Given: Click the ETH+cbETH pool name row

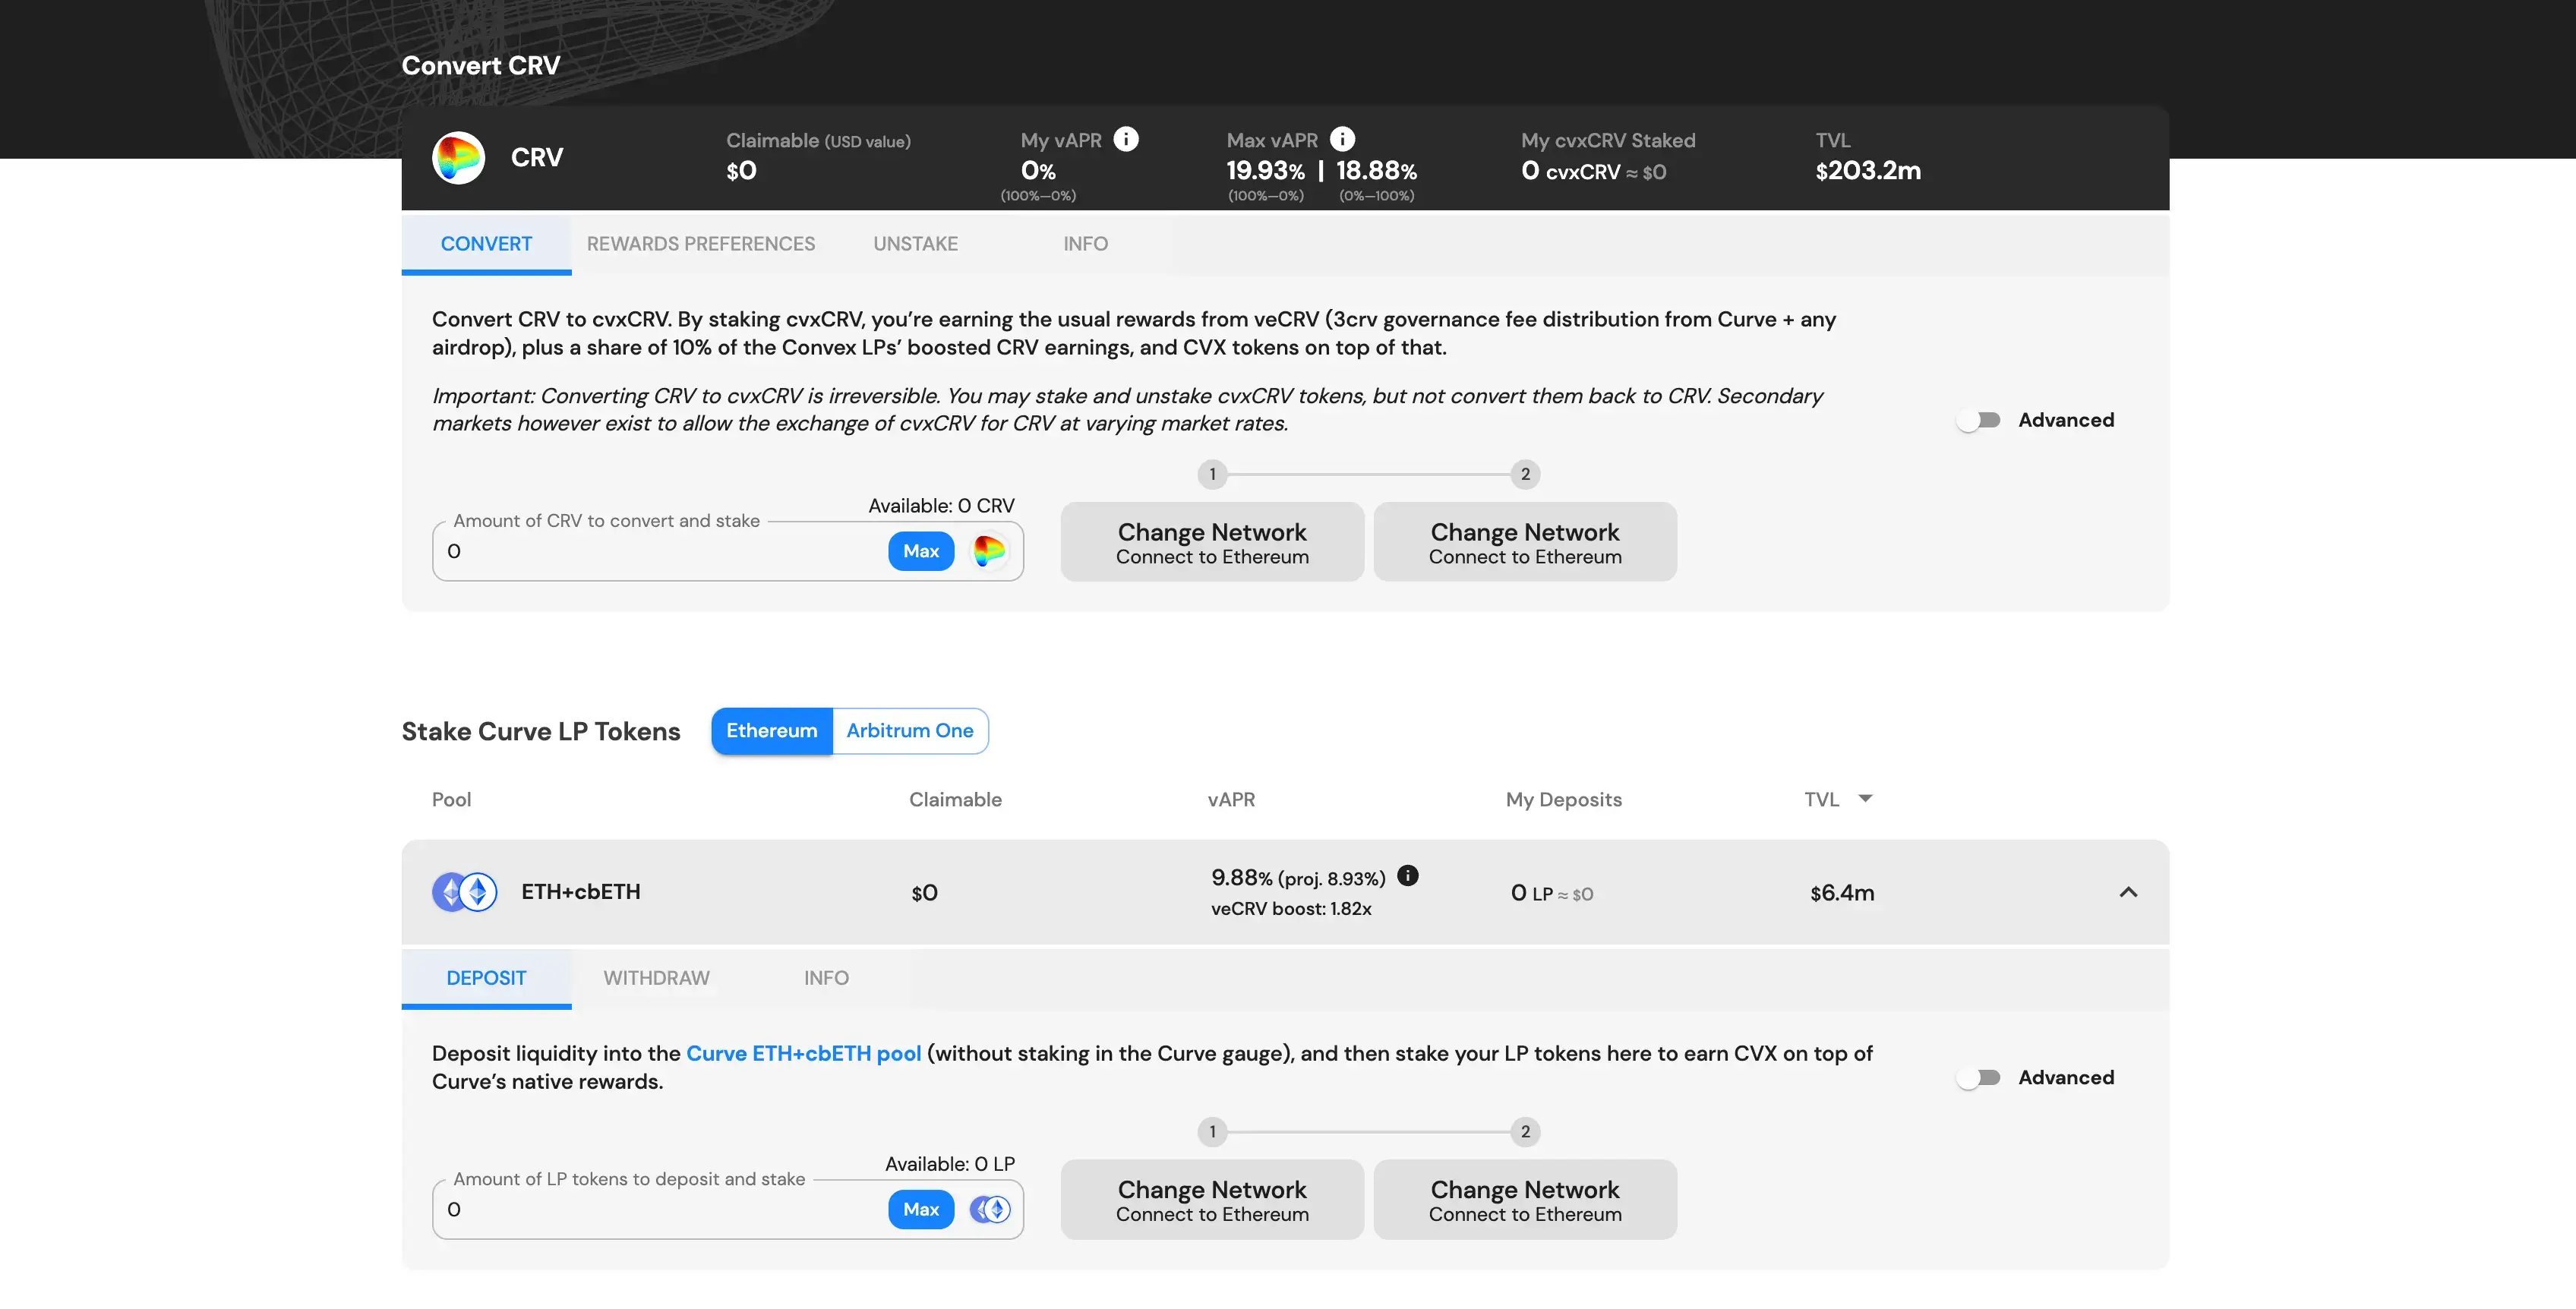Looking at the screenshot, I should 580,892.
